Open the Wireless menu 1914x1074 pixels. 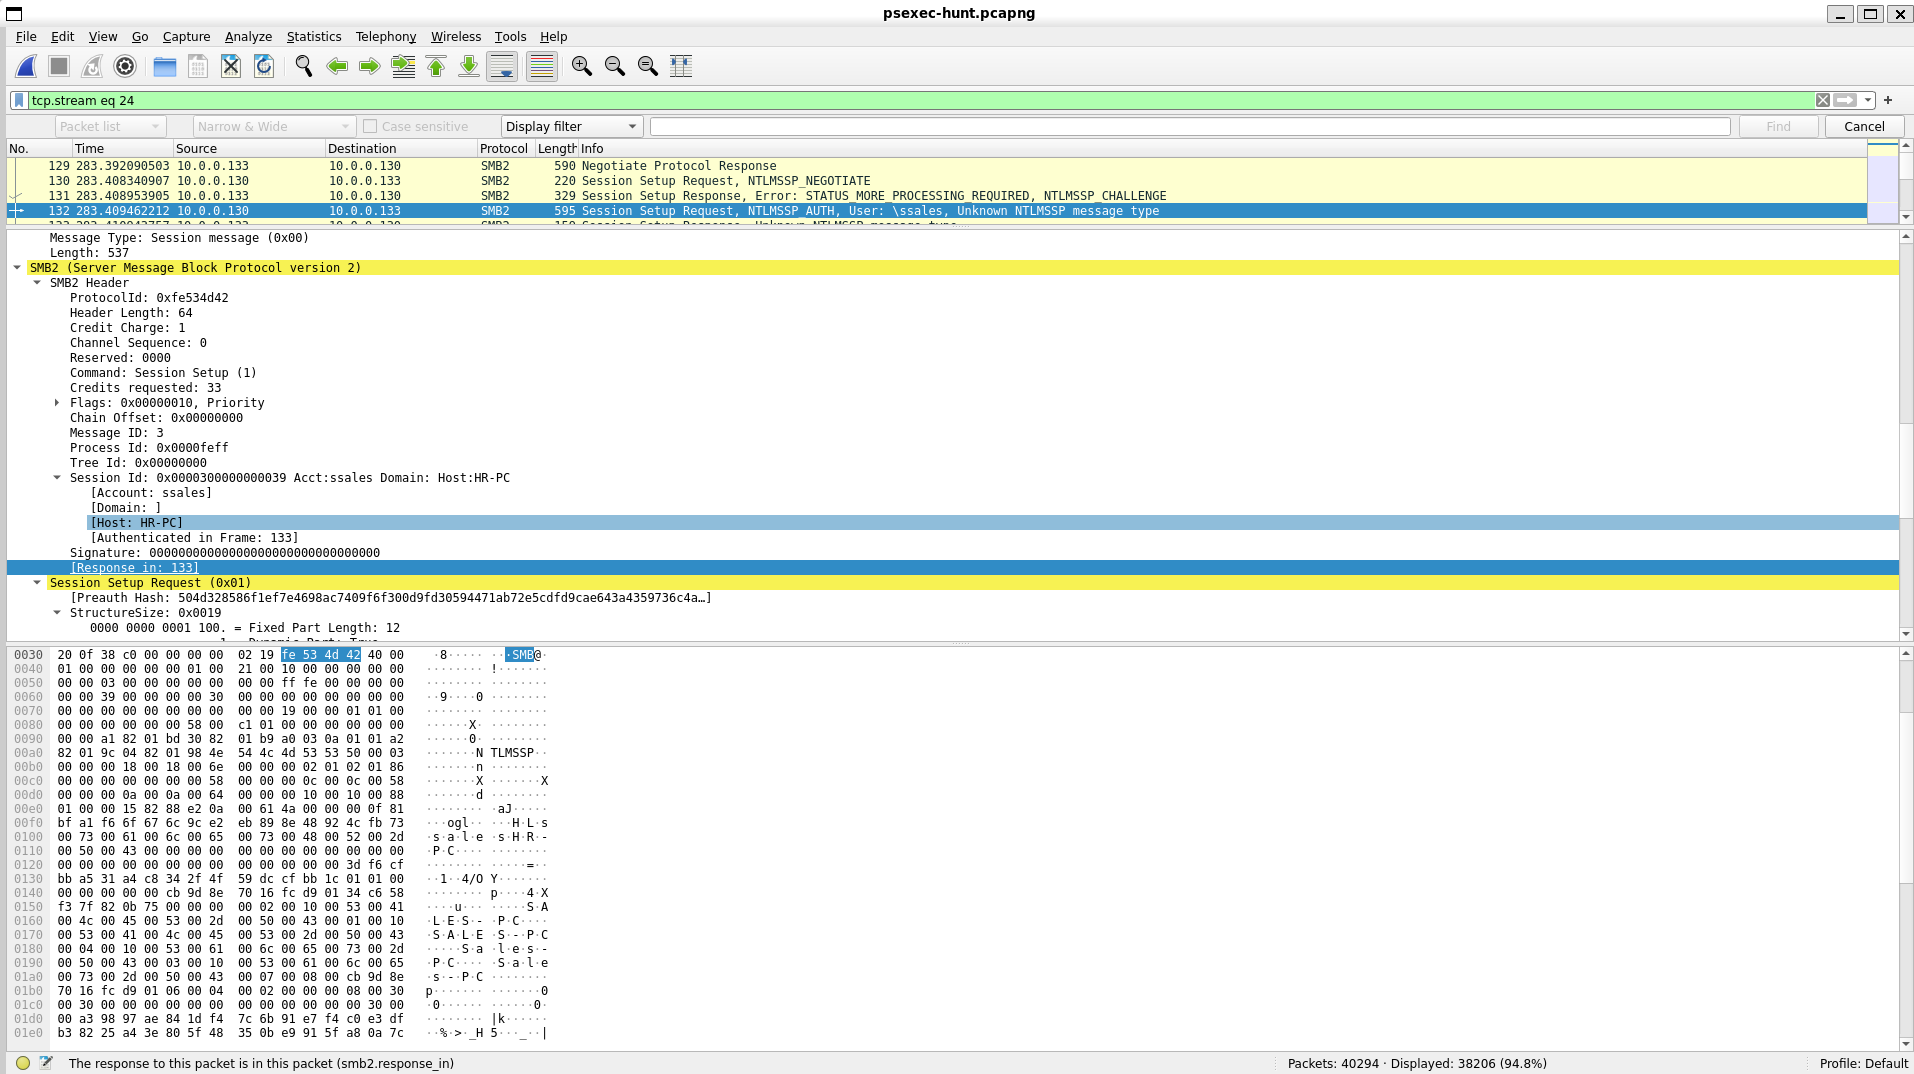pos(456,36)
